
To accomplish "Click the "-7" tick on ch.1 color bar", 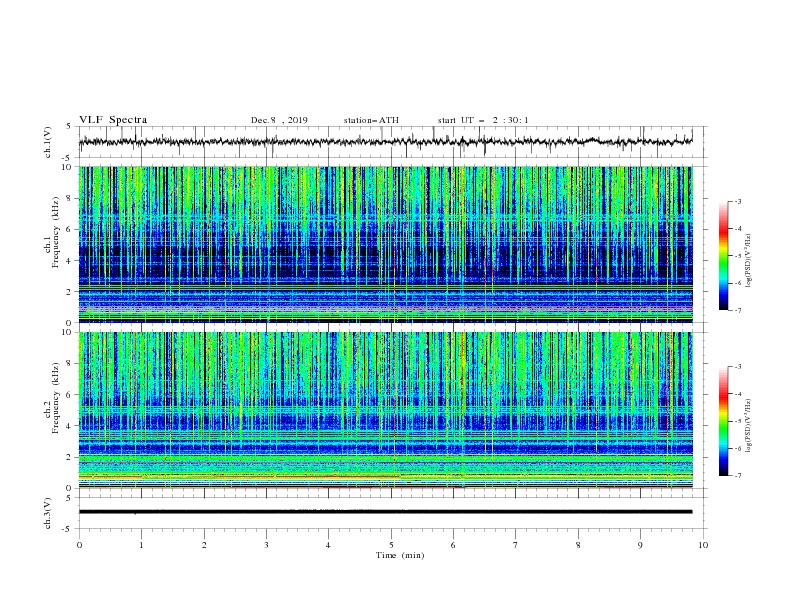I will pyautogui.click(x=737, y=310).
